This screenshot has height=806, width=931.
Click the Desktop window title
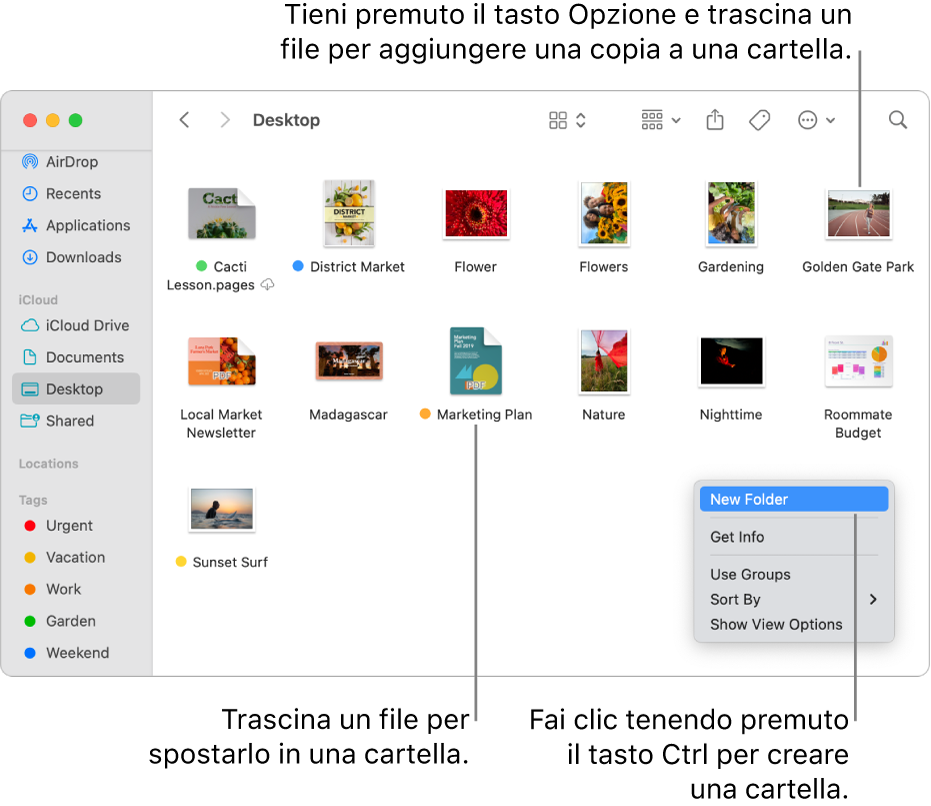[x=286, y=120]
